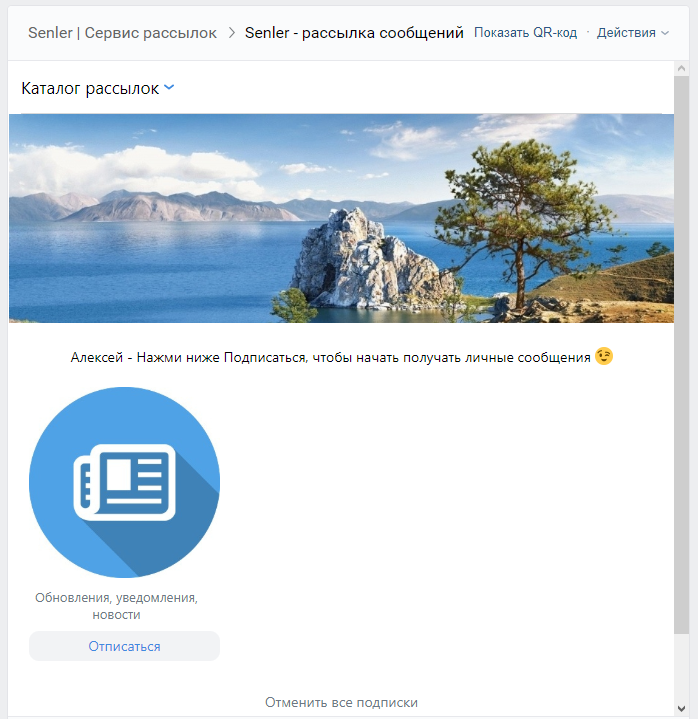Click the vertical scrollbar thumb

tap(682, 350)
